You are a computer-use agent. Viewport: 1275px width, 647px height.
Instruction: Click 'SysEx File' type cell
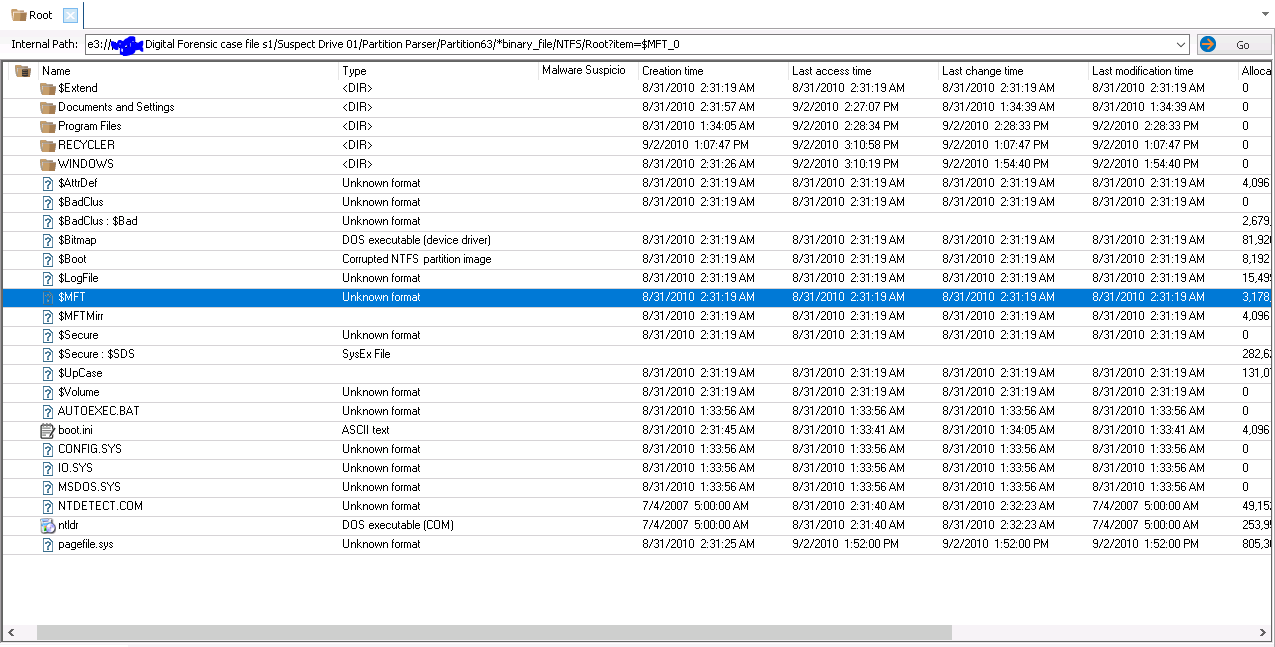click(366, 354)
